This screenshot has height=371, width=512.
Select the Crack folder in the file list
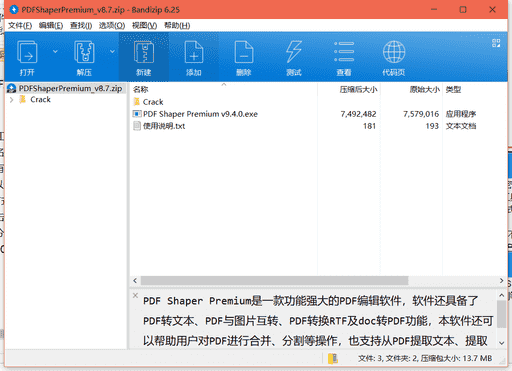pyautogui.click(x=153, y=102)
